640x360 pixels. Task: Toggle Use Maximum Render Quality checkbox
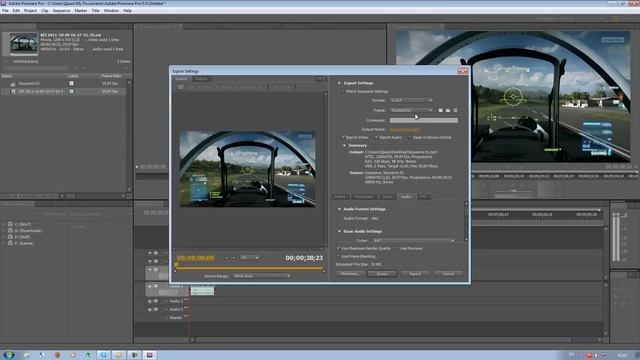coord(338,248)
